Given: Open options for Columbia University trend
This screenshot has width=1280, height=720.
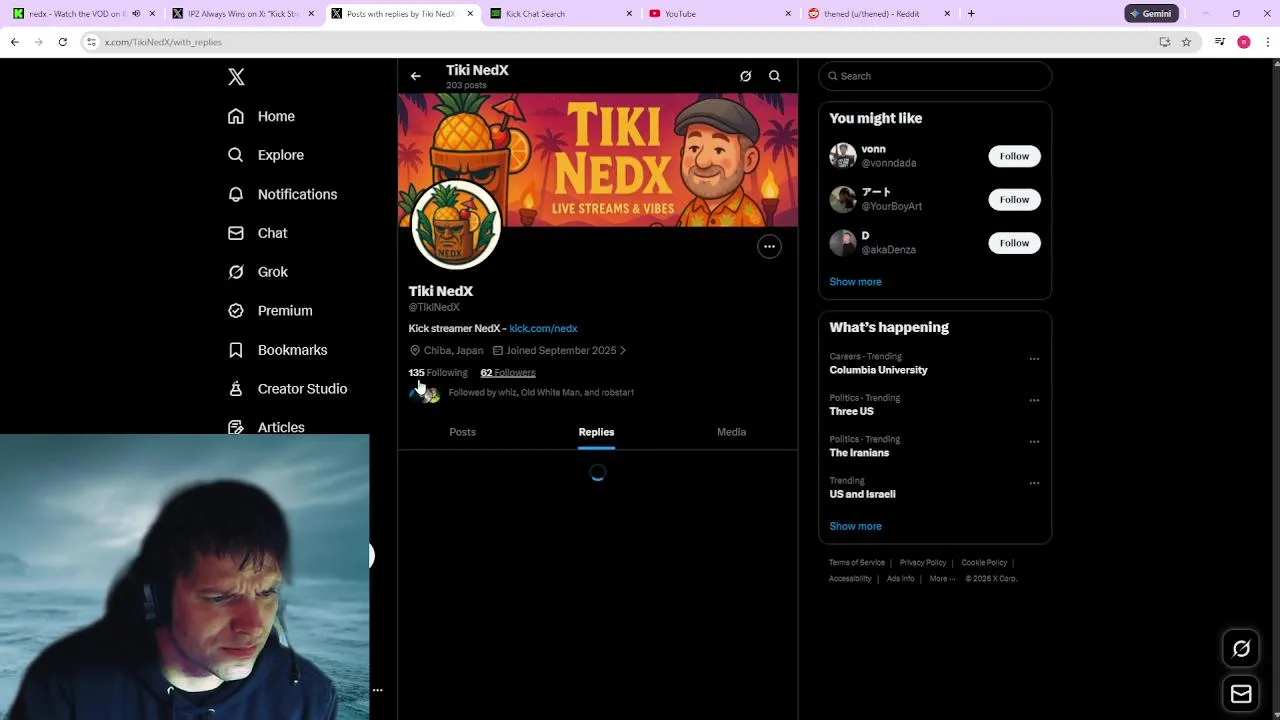Looking at the screenshot, I should [x=1034, y=358].
